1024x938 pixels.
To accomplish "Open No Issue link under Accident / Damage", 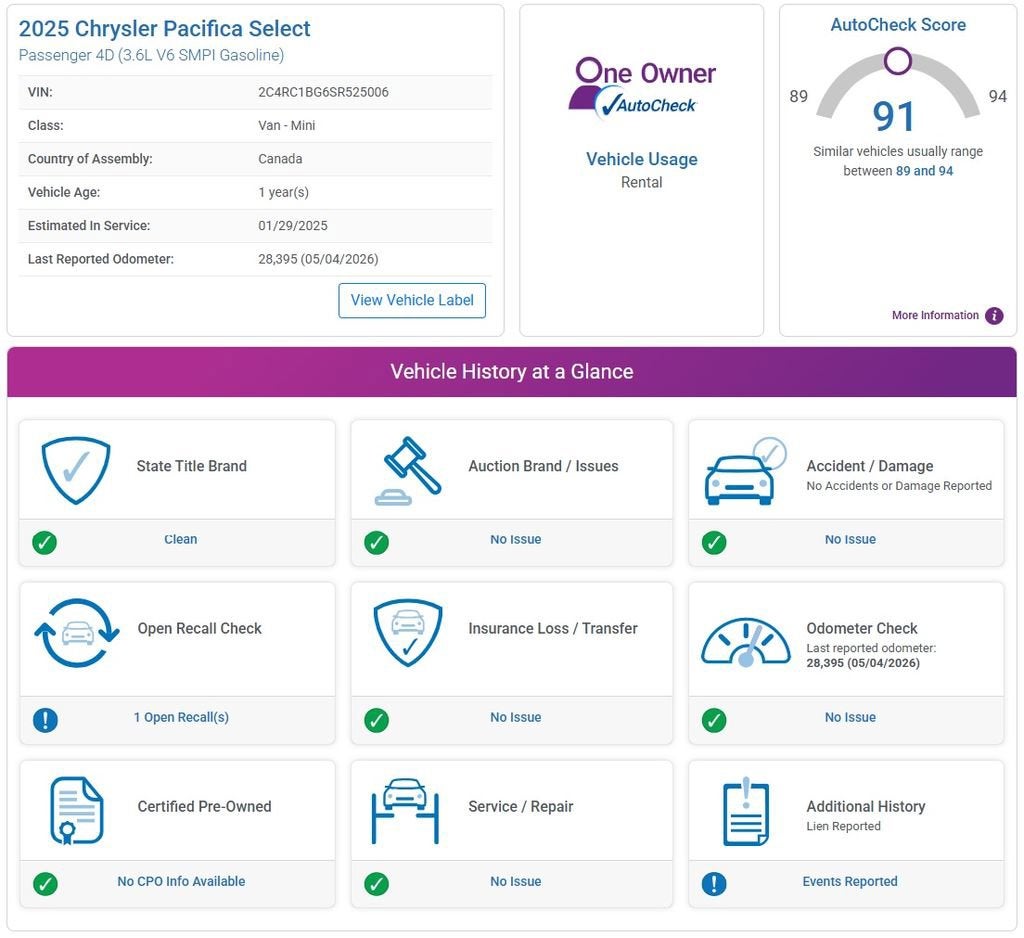I will point(850,540).
